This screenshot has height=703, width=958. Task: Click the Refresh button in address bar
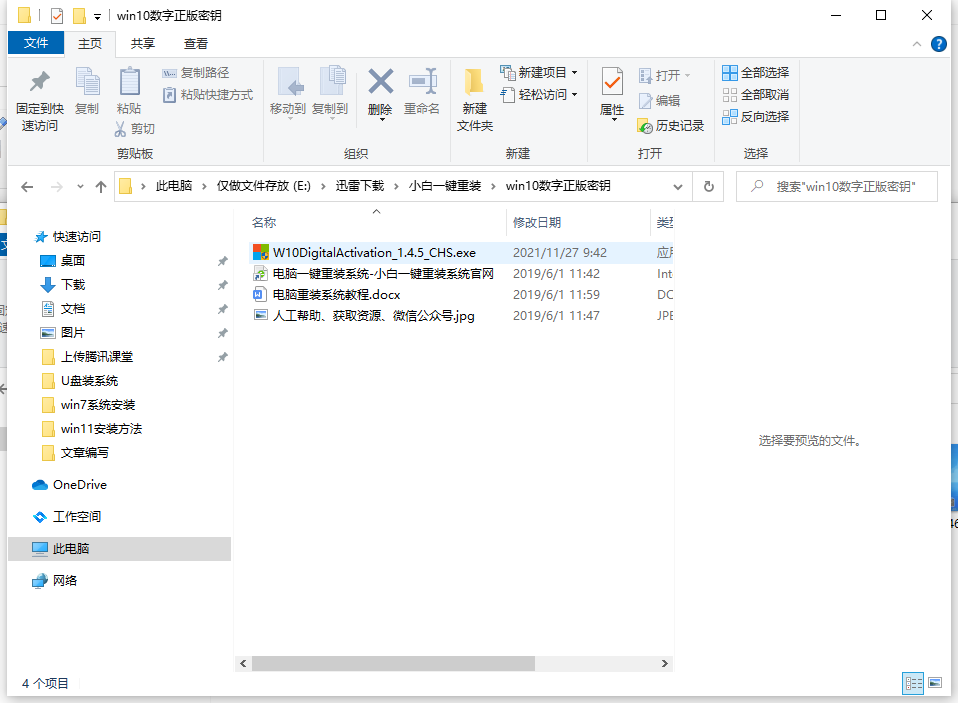[x=709, y=186]
